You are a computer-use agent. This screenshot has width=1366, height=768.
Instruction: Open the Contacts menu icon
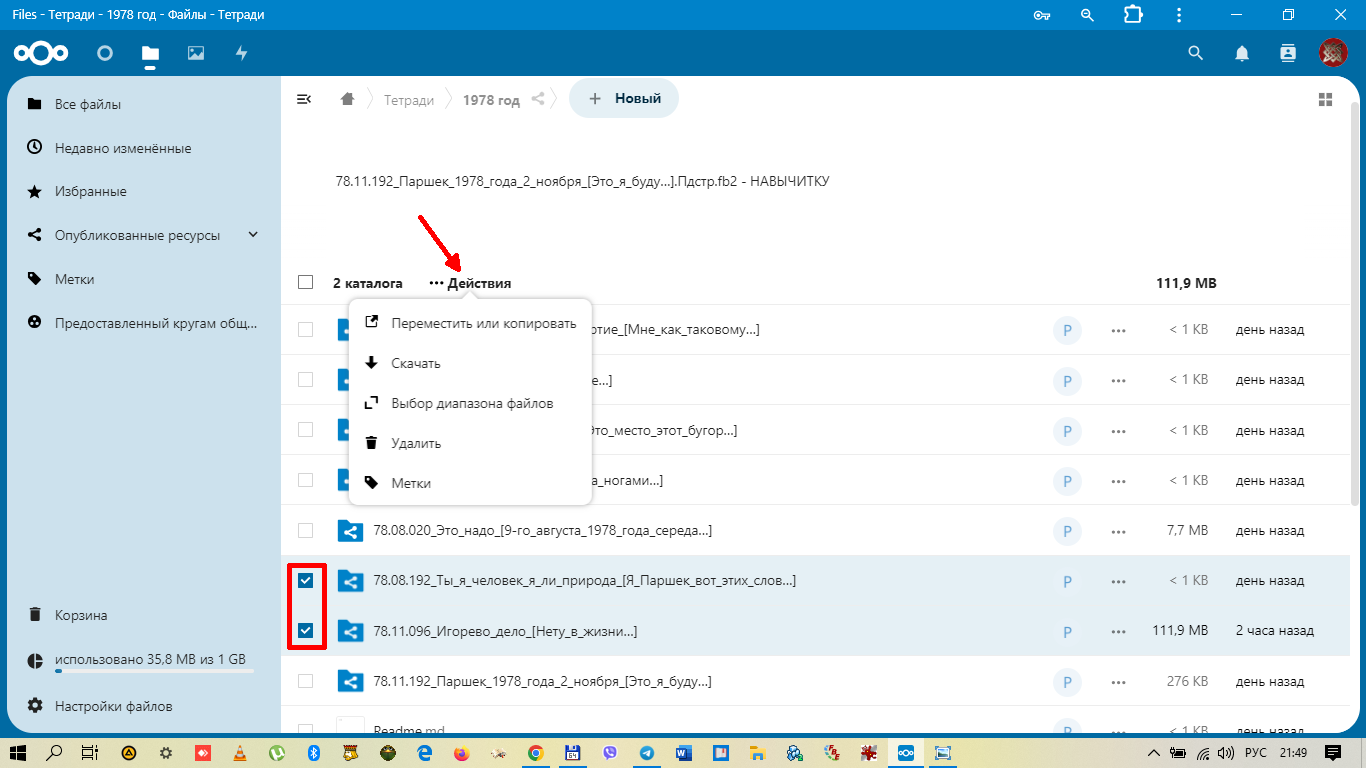pyautogui.click(x=1287, y=53)
